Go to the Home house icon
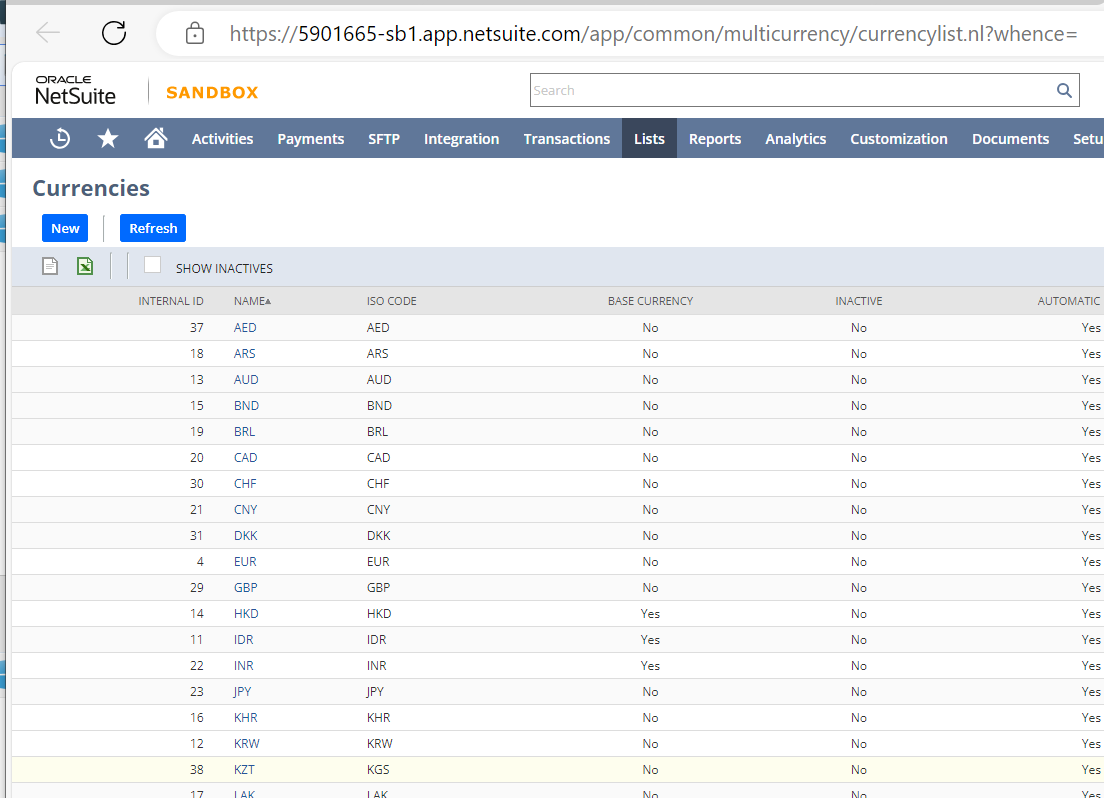Viewport: 1104px width, 798px height. click(x=156, y=138)
